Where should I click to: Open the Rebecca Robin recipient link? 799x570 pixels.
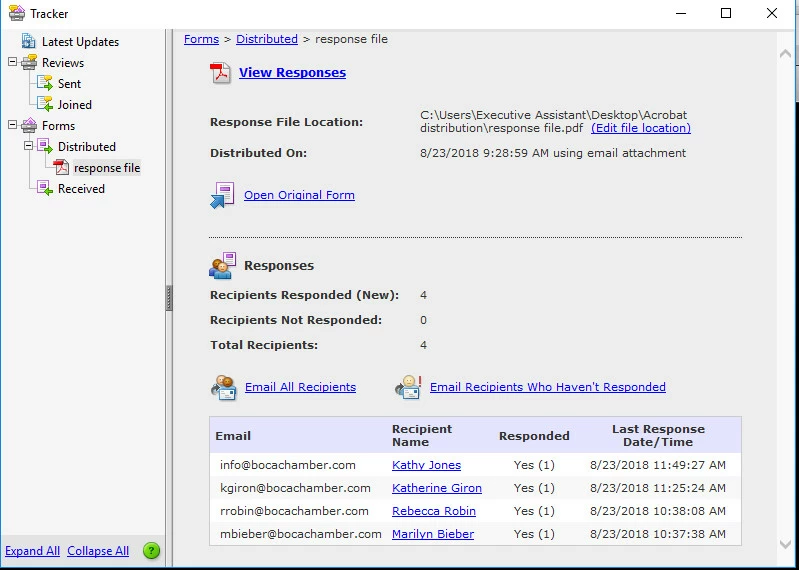434,511
